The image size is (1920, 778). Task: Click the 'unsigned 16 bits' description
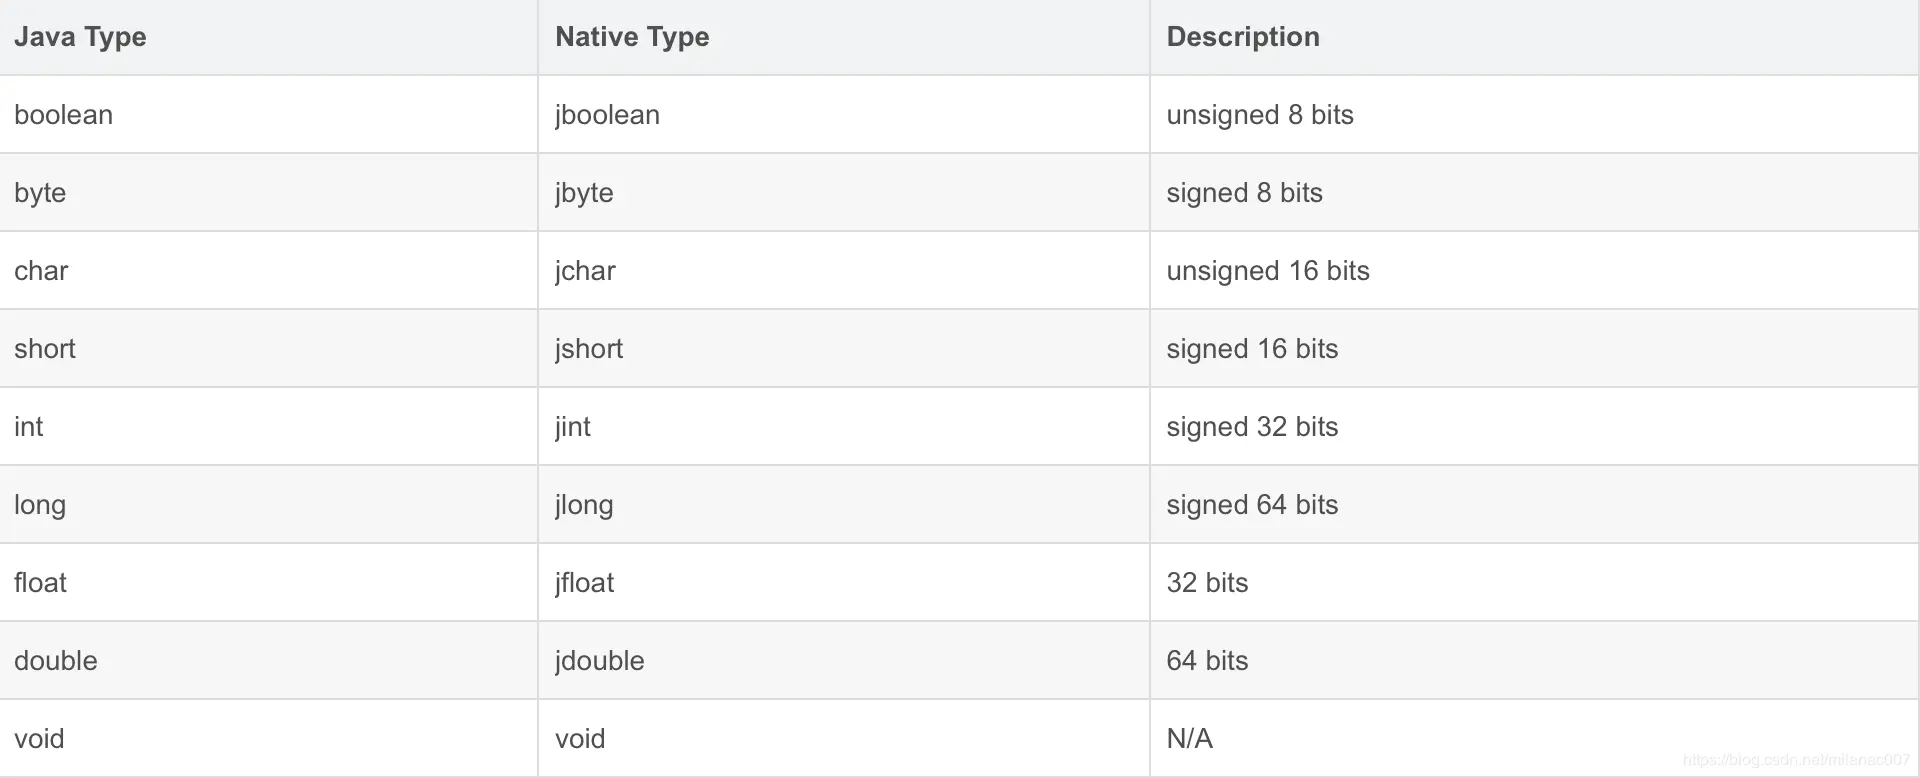[x=1268, y=271]
